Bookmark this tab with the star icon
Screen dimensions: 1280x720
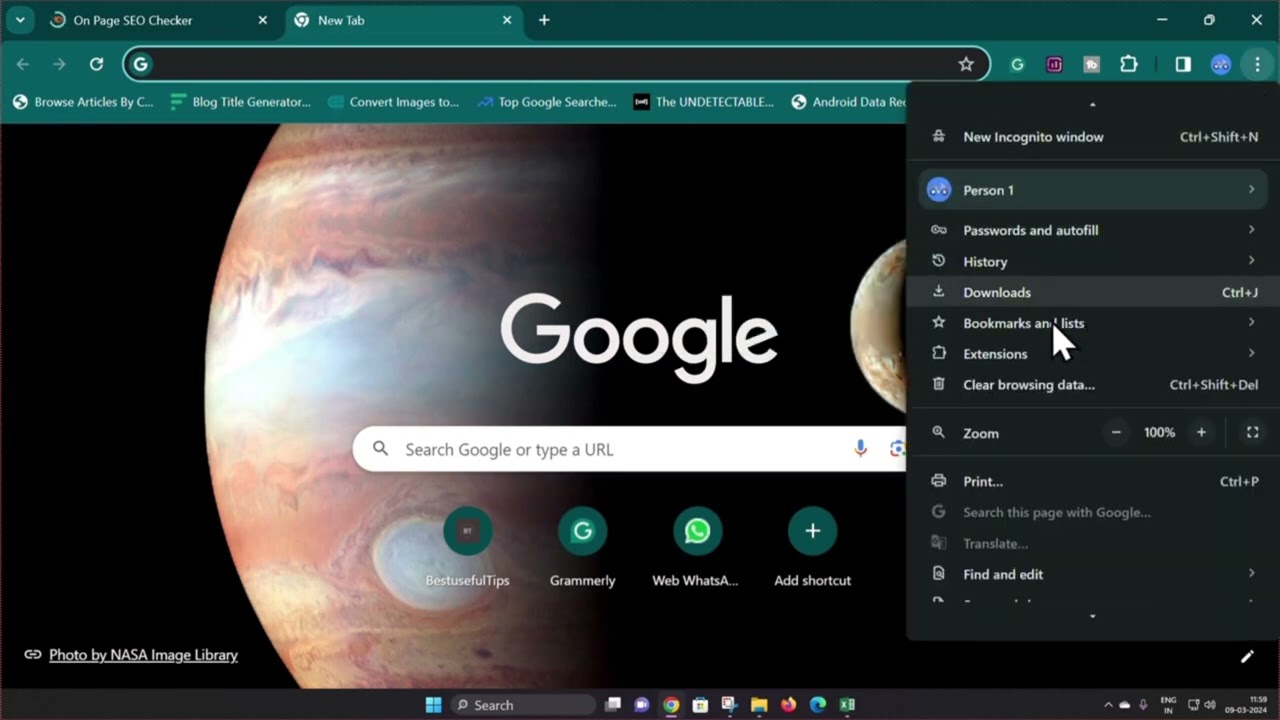point(966,64)
